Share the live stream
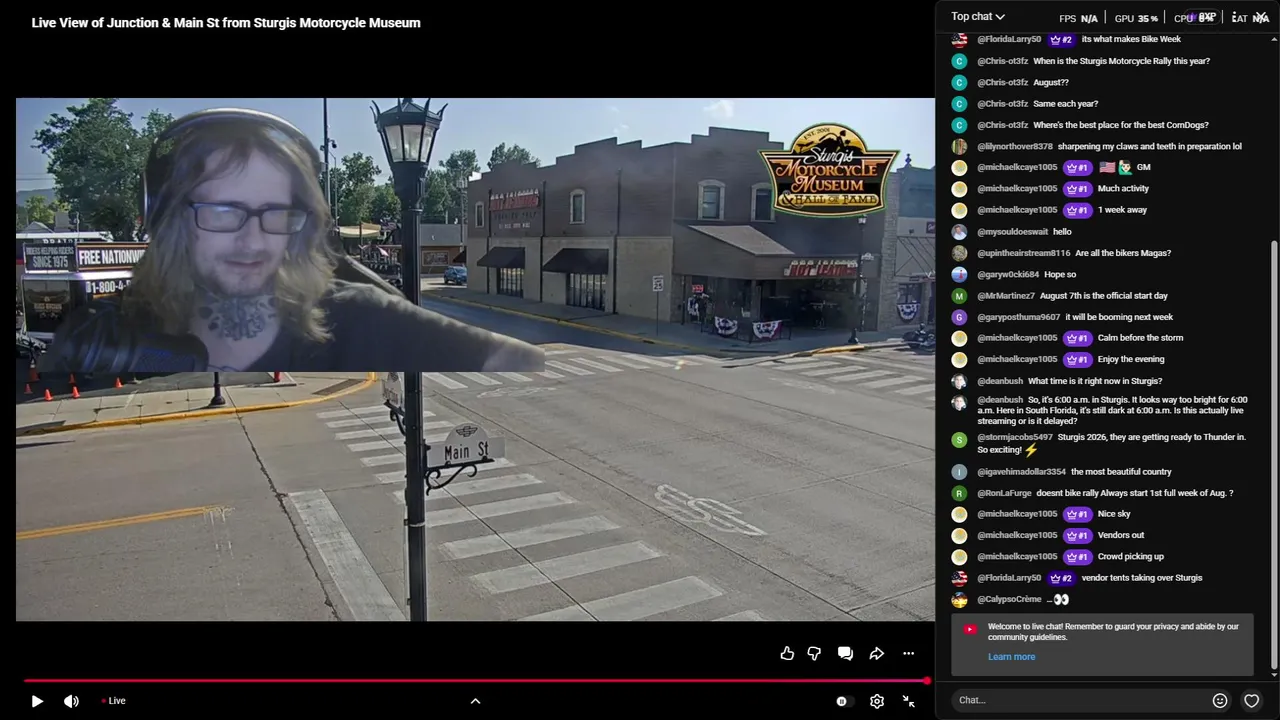Screen dimensions: 1280x720 coord(876,653)
